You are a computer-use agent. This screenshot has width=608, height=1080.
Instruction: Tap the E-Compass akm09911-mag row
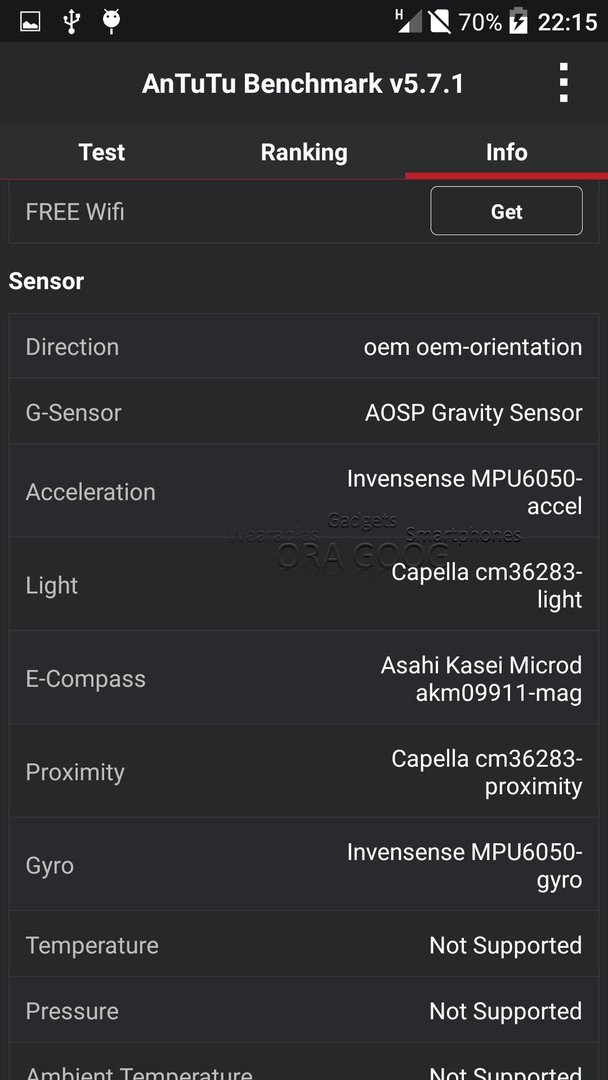[x=304, y=678]
